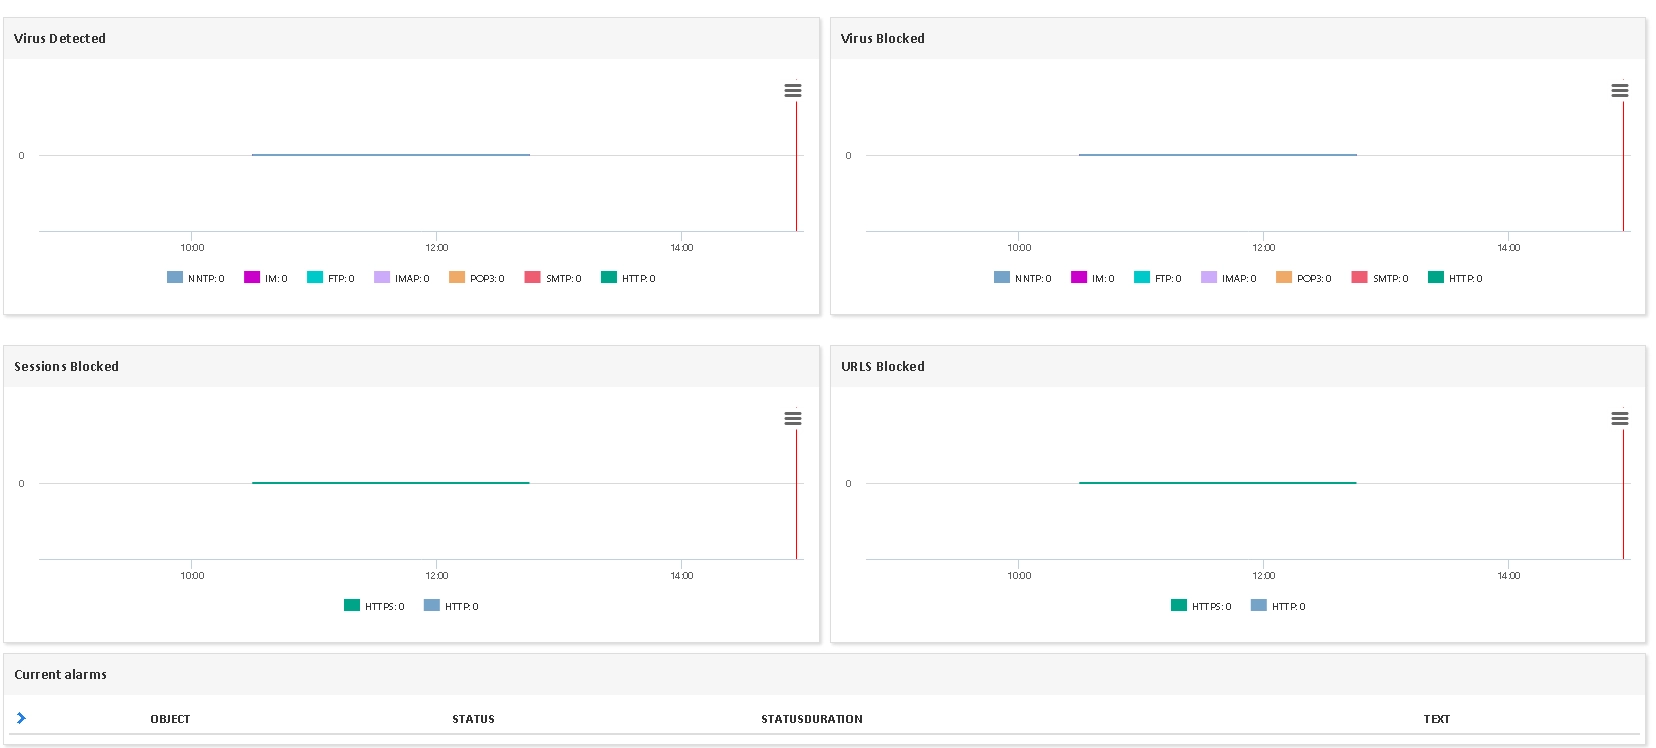Click the blue data line in Virus Detected chart

pos(391,155)
